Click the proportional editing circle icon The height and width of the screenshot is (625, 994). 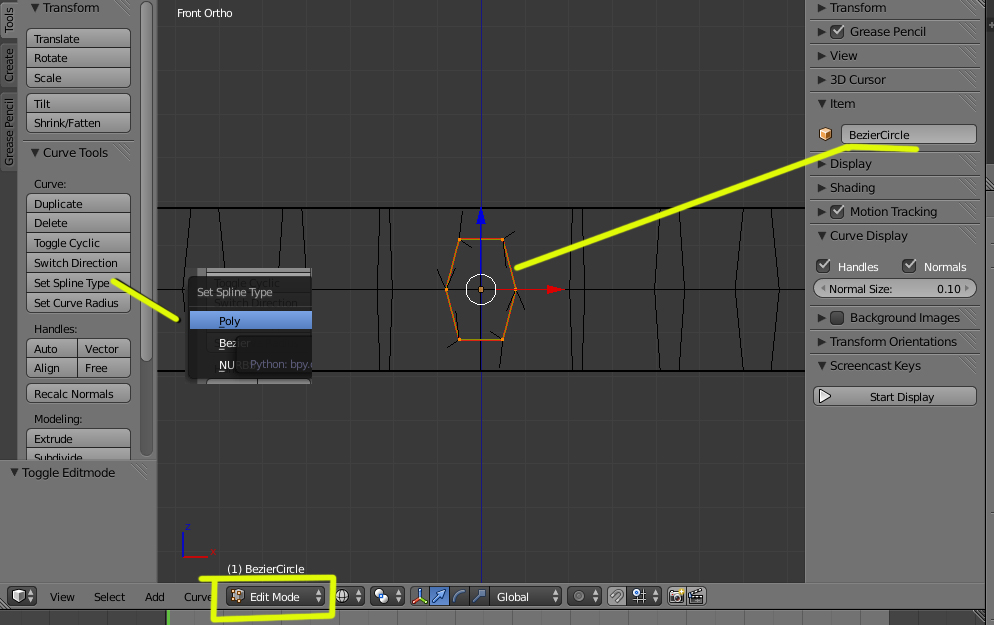578,596
